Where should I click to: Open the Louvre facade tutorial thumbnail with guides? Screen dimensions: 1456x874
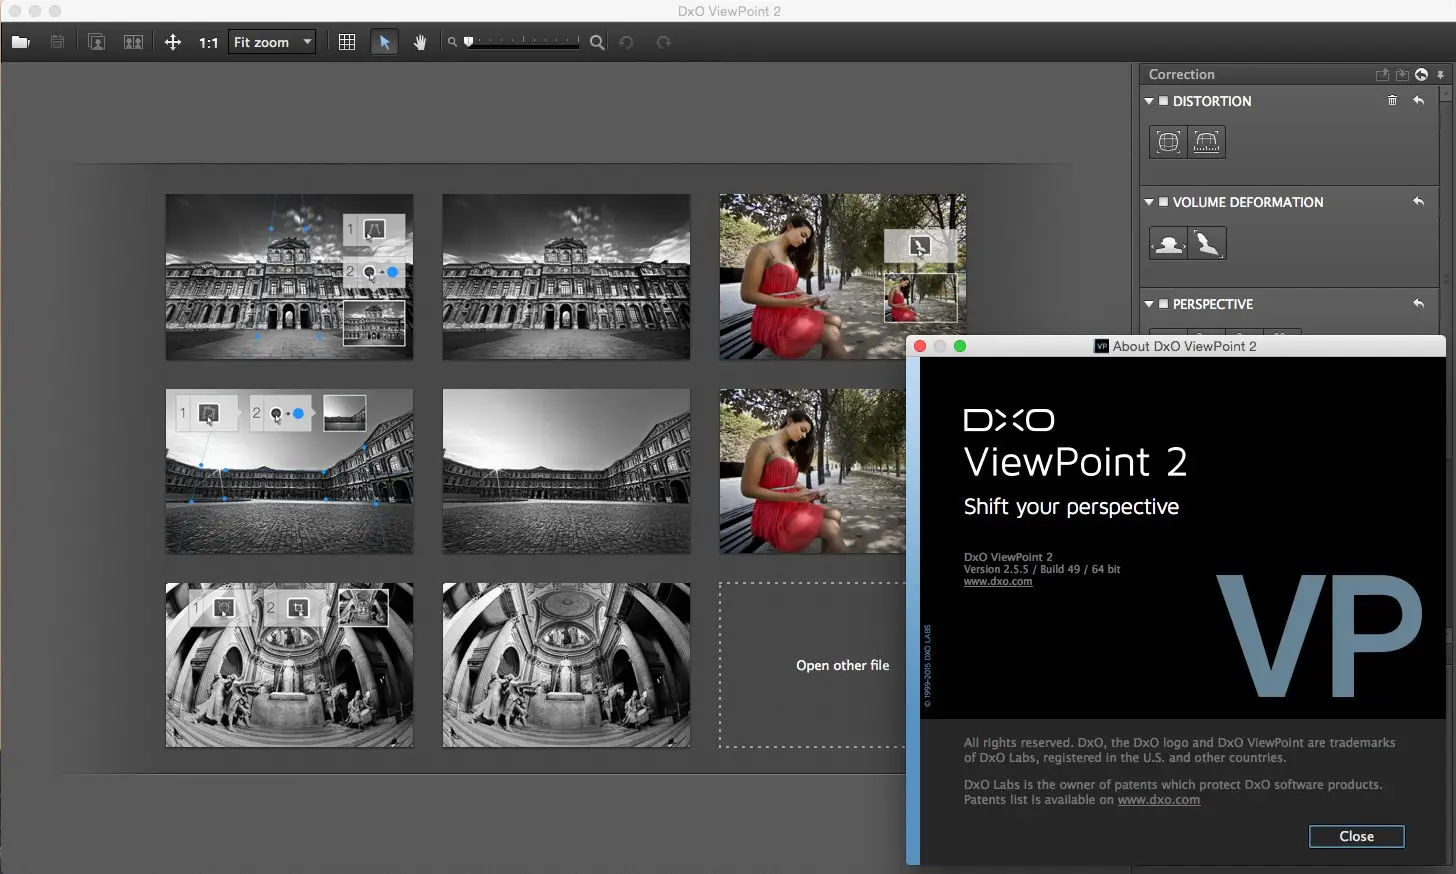[x=289, y=277]
